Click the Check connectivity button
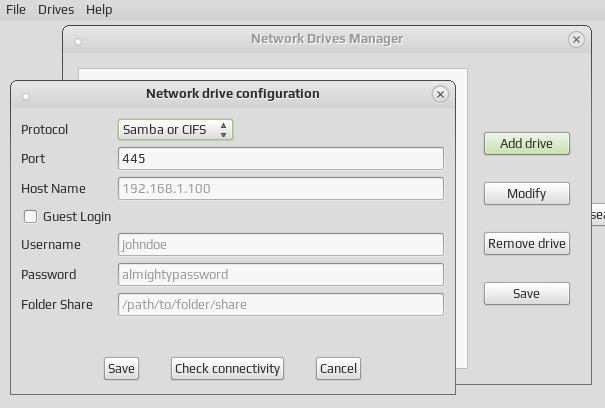605x408 pixels. pyautogui.click(x=227, y=368)
